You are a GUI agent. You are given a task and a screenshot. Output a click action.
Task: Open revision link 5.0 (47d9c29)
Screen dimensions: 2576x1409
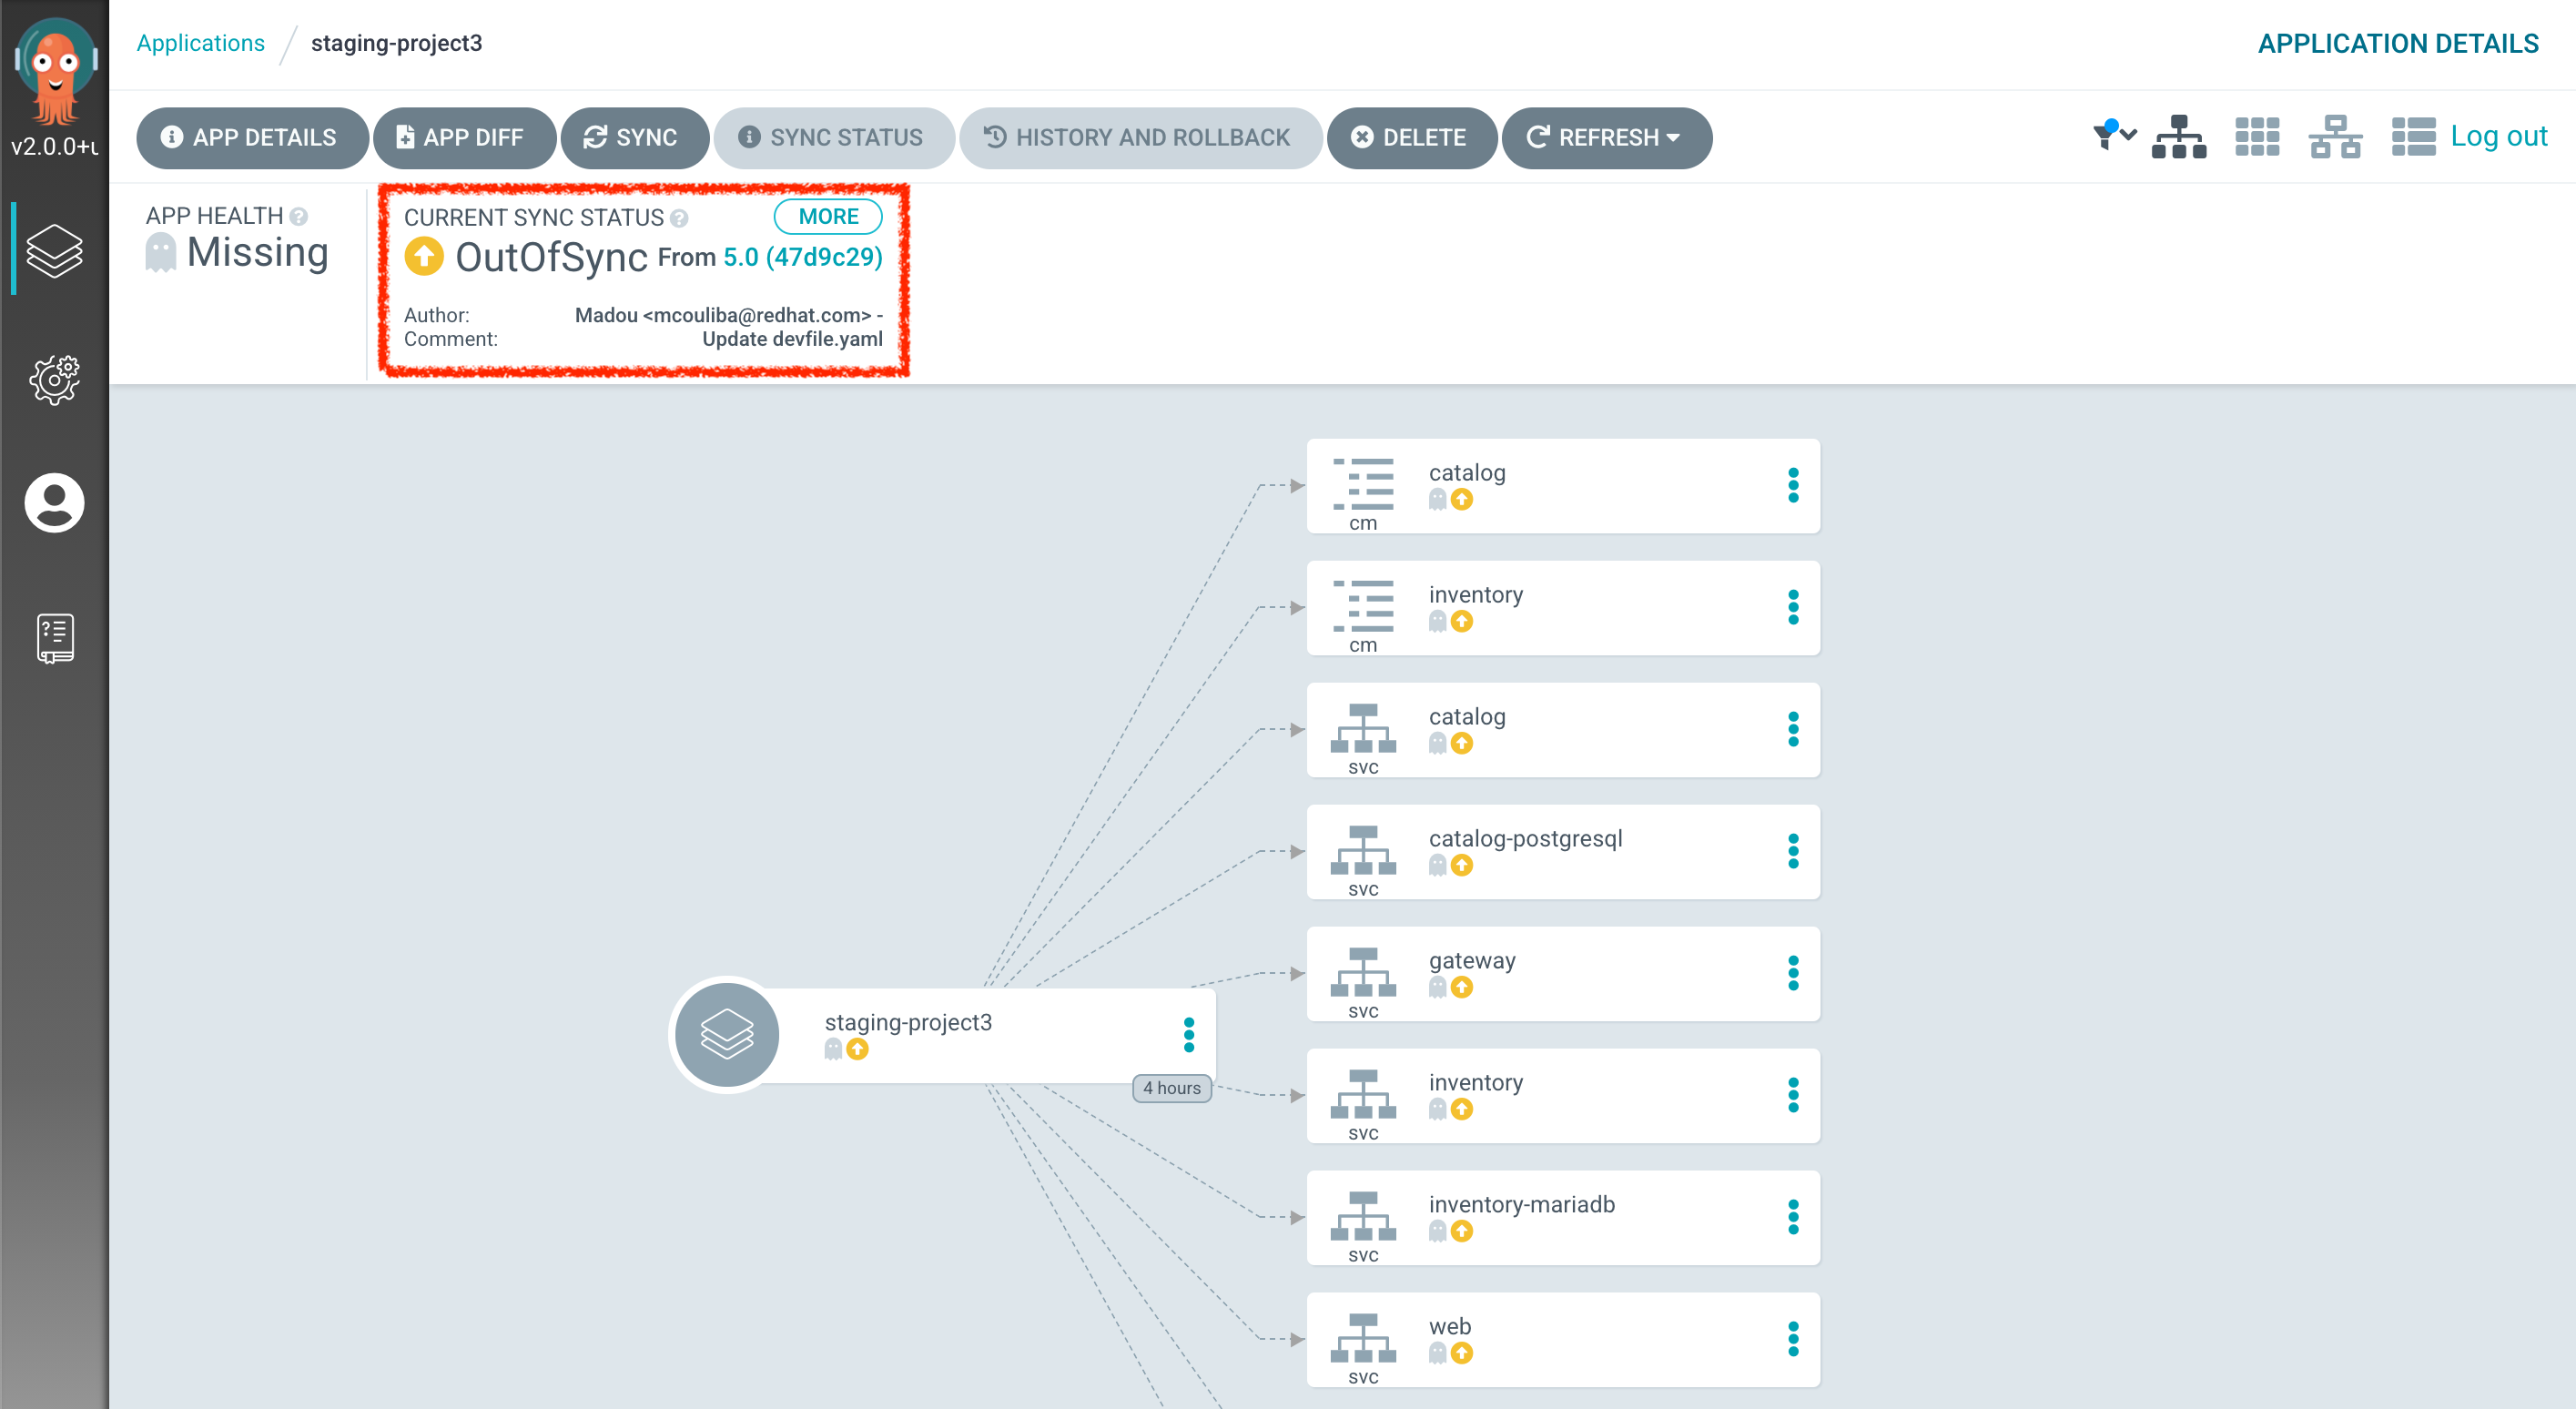point(802,258)
